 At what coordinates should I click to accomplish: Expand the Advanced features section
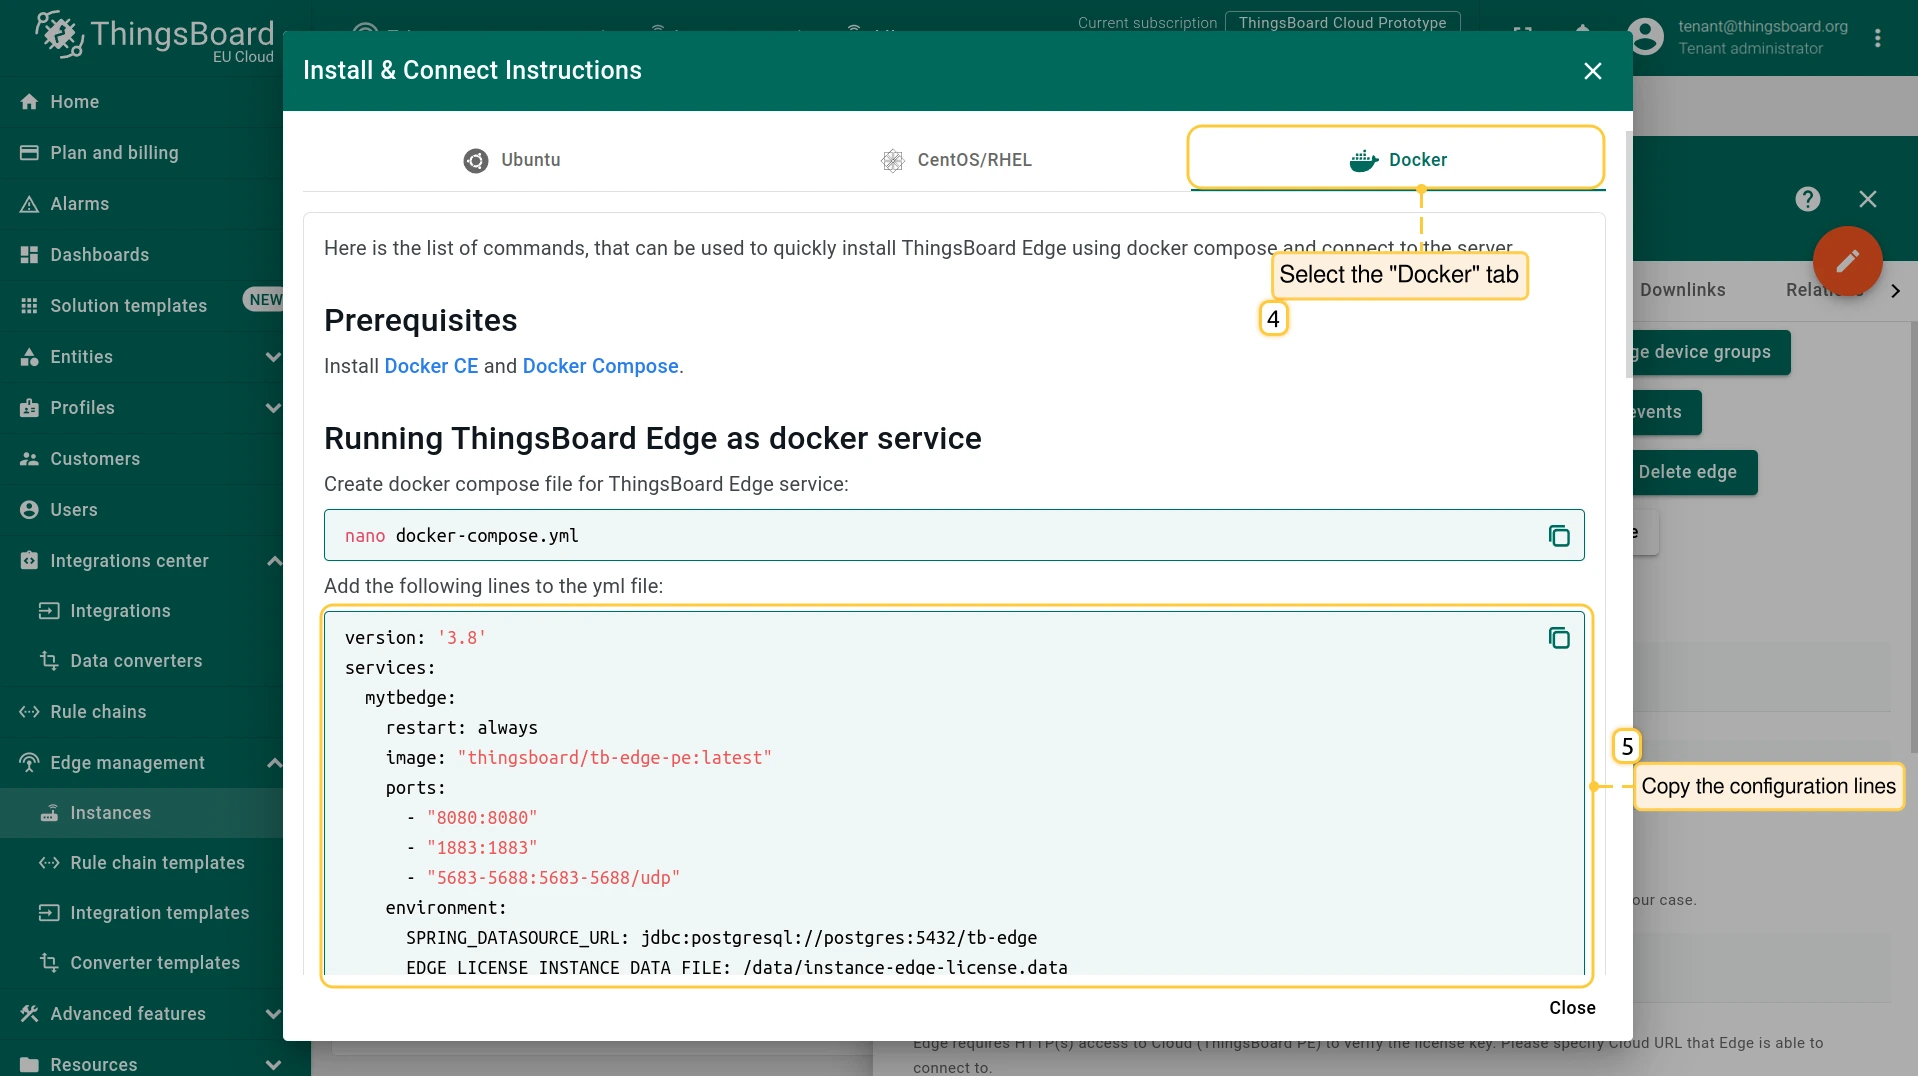[x=272, y=1014]
